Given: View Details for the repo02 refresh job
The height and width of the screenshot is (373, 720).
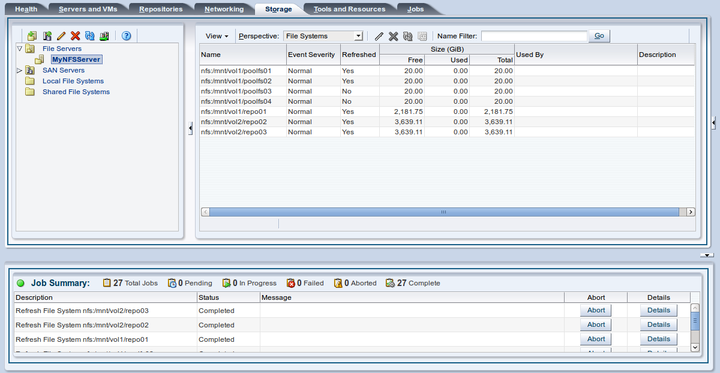Looking at the screenshot, I should (x=658, y=325).
